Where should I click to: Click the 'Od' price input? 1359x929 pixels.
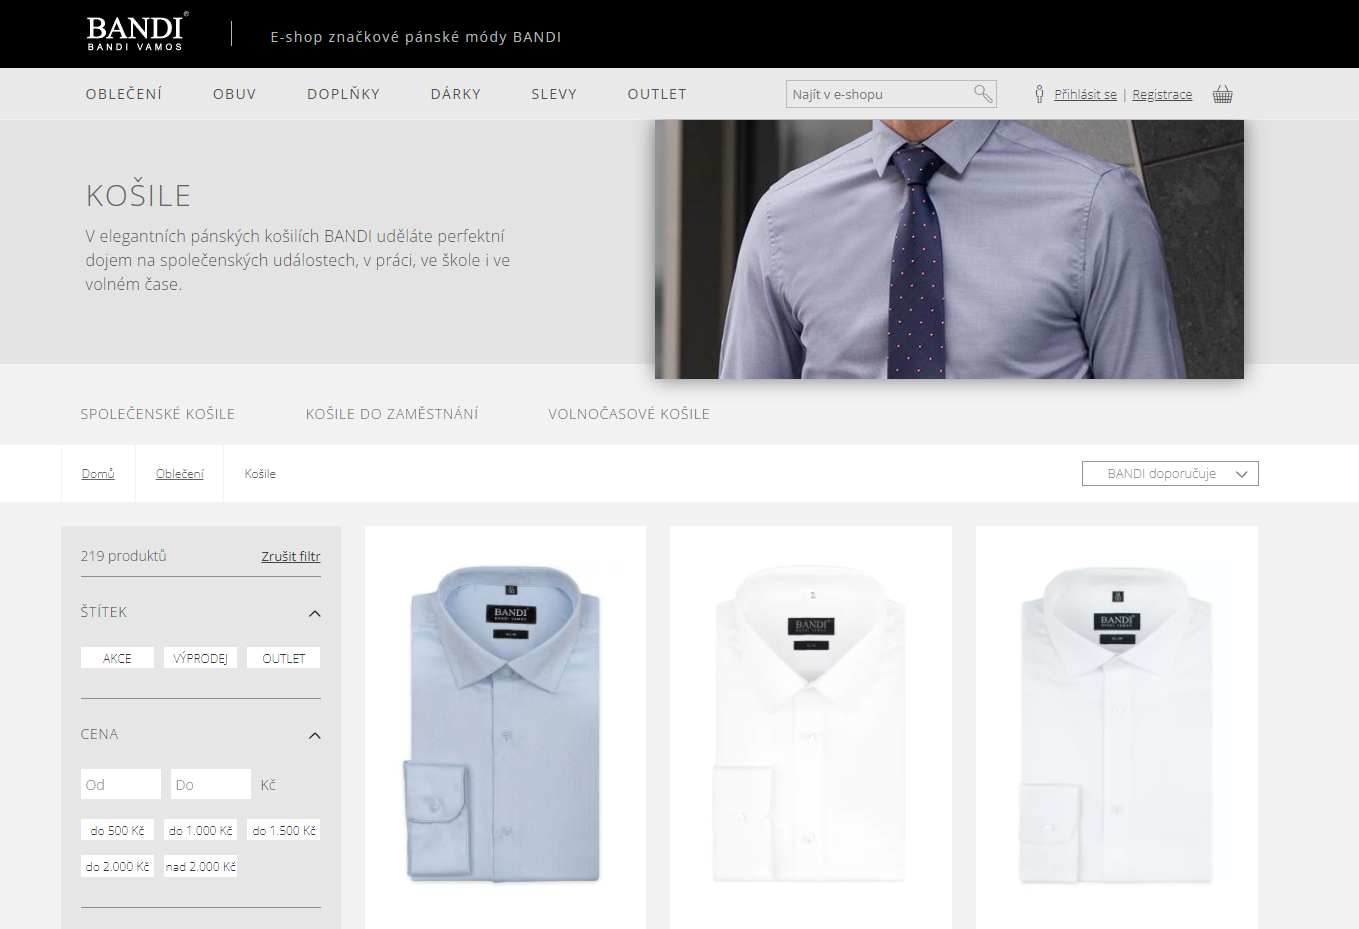(x=121, y=784)
